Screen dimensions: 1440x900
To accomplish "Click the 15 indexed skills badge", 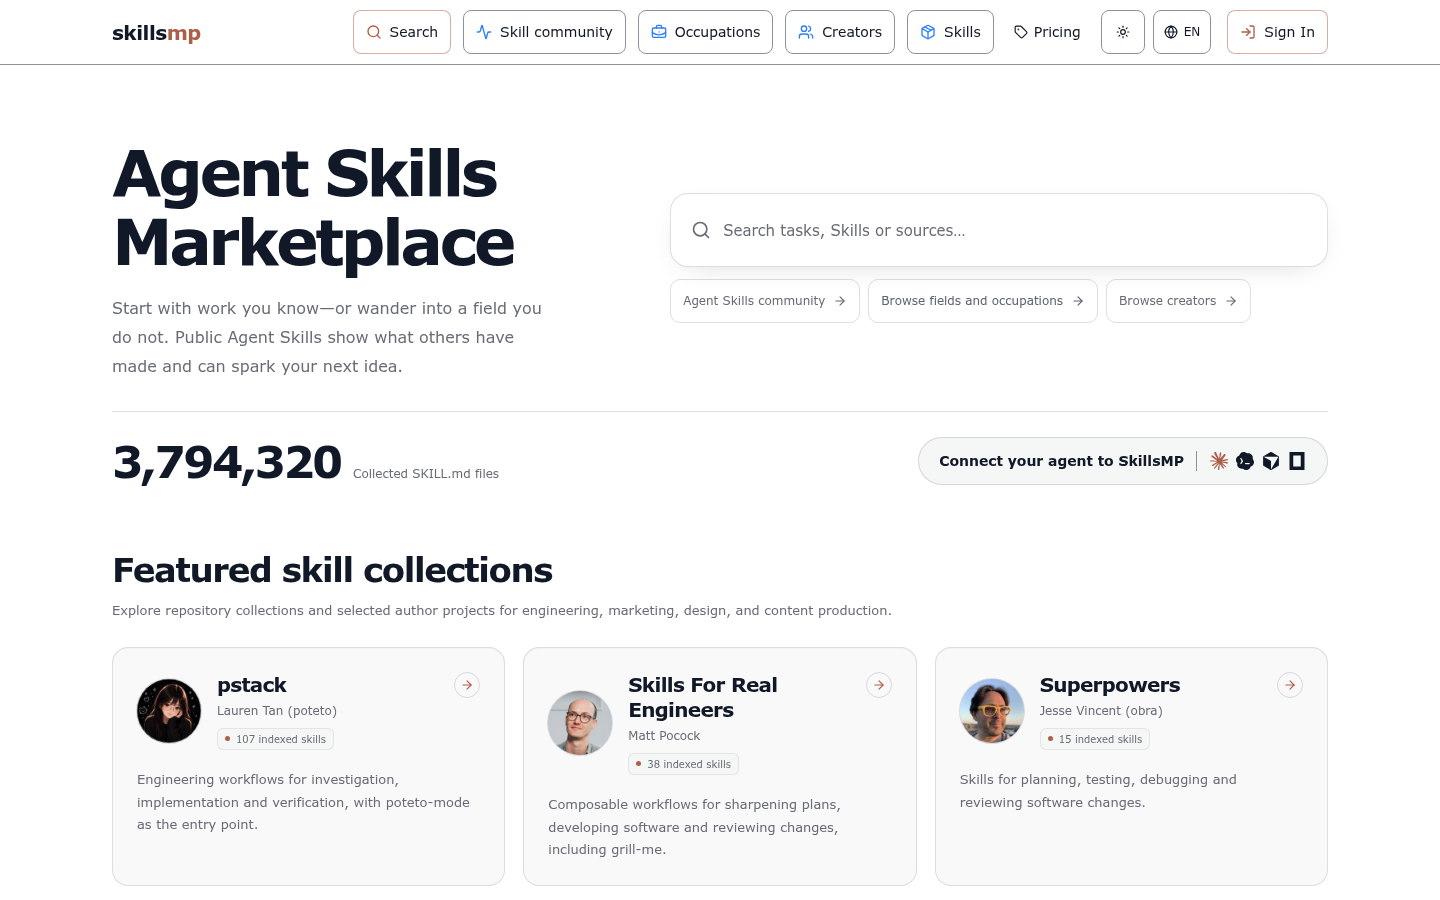I will 1095,739.
